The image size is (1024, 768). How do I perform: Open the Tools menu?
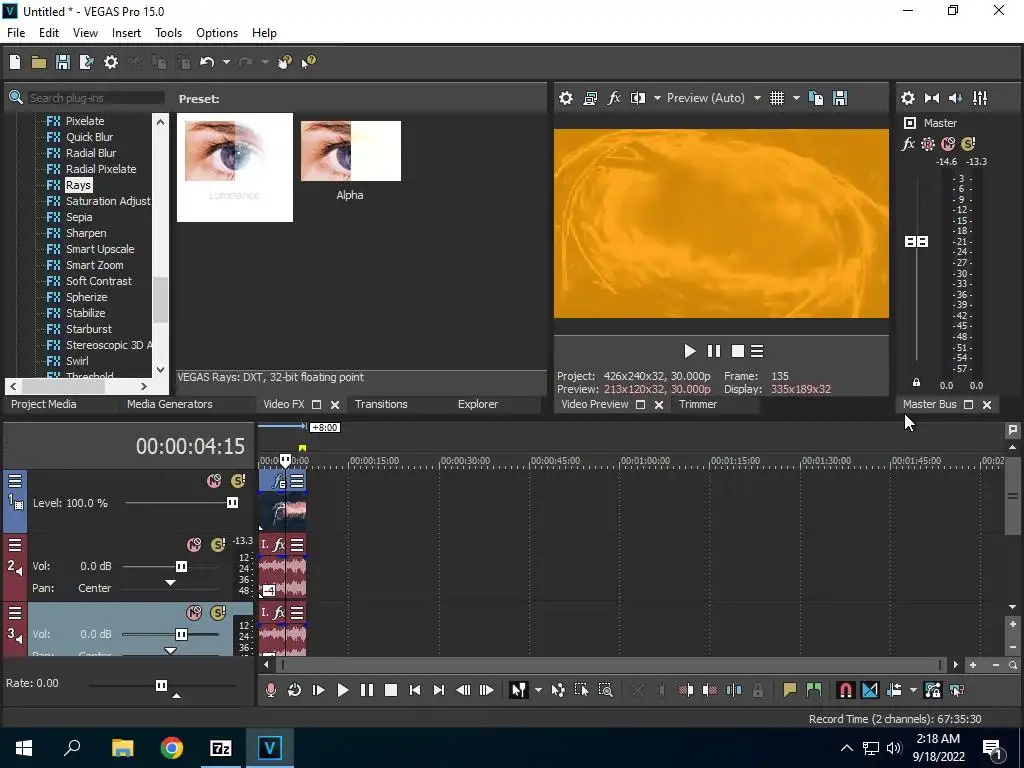click(x=168, y=33)
